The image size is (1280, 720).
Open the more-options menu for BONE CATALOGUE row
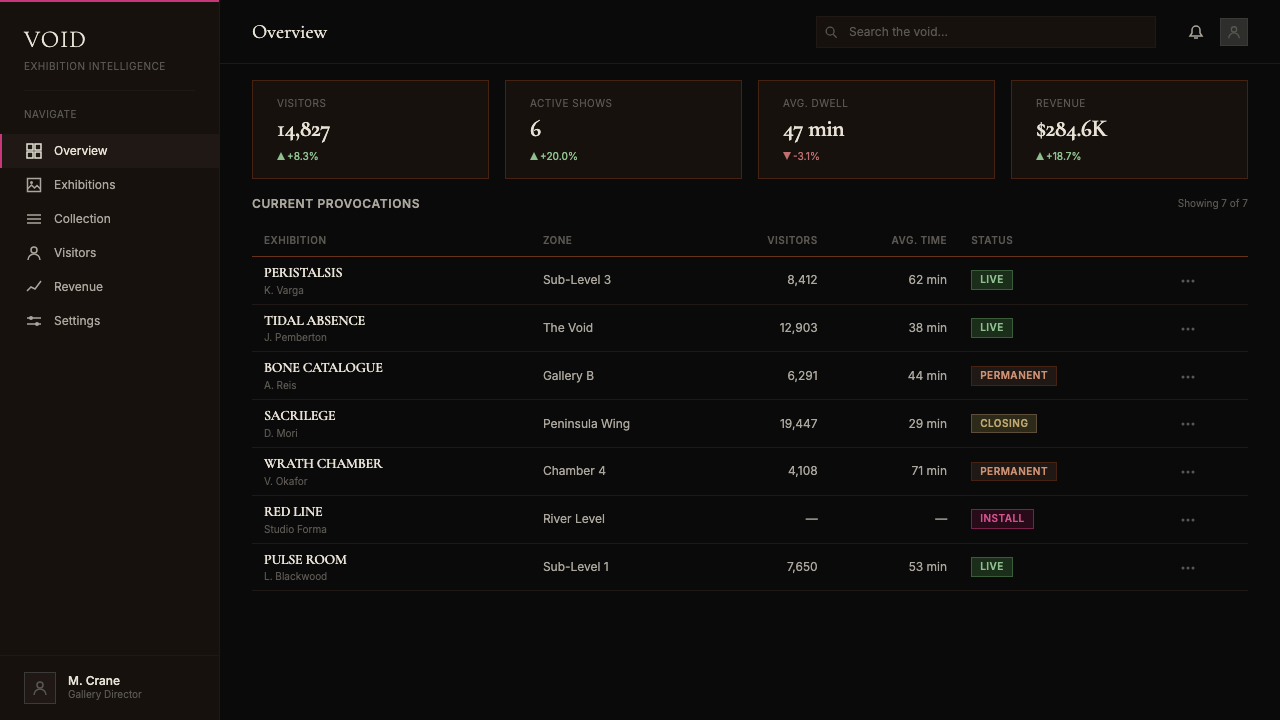click(1188, 377)
